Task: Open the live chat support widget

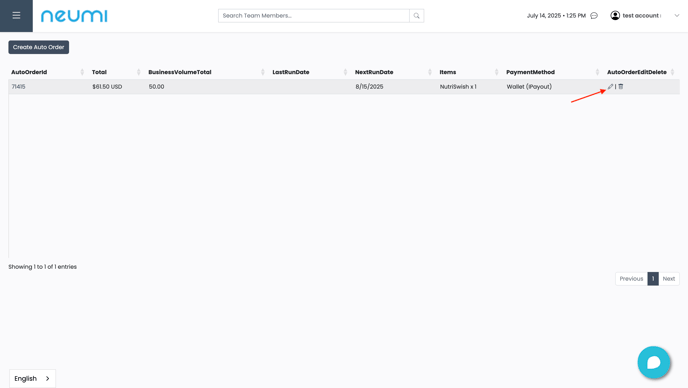Action: (x=654, y=363)
